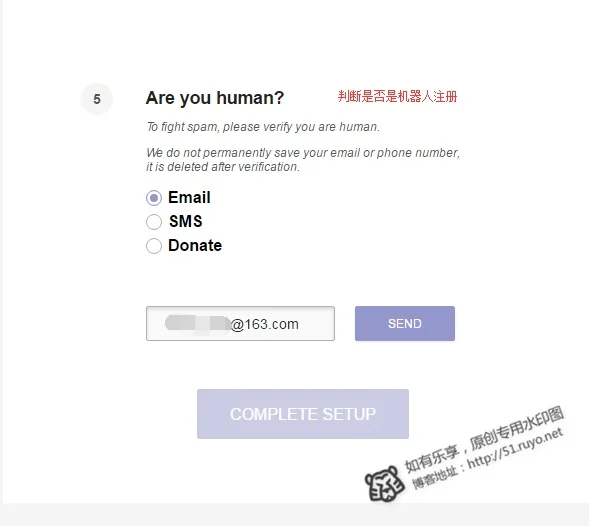
Task: Click the step 5 circle badge
Action: 97,99
